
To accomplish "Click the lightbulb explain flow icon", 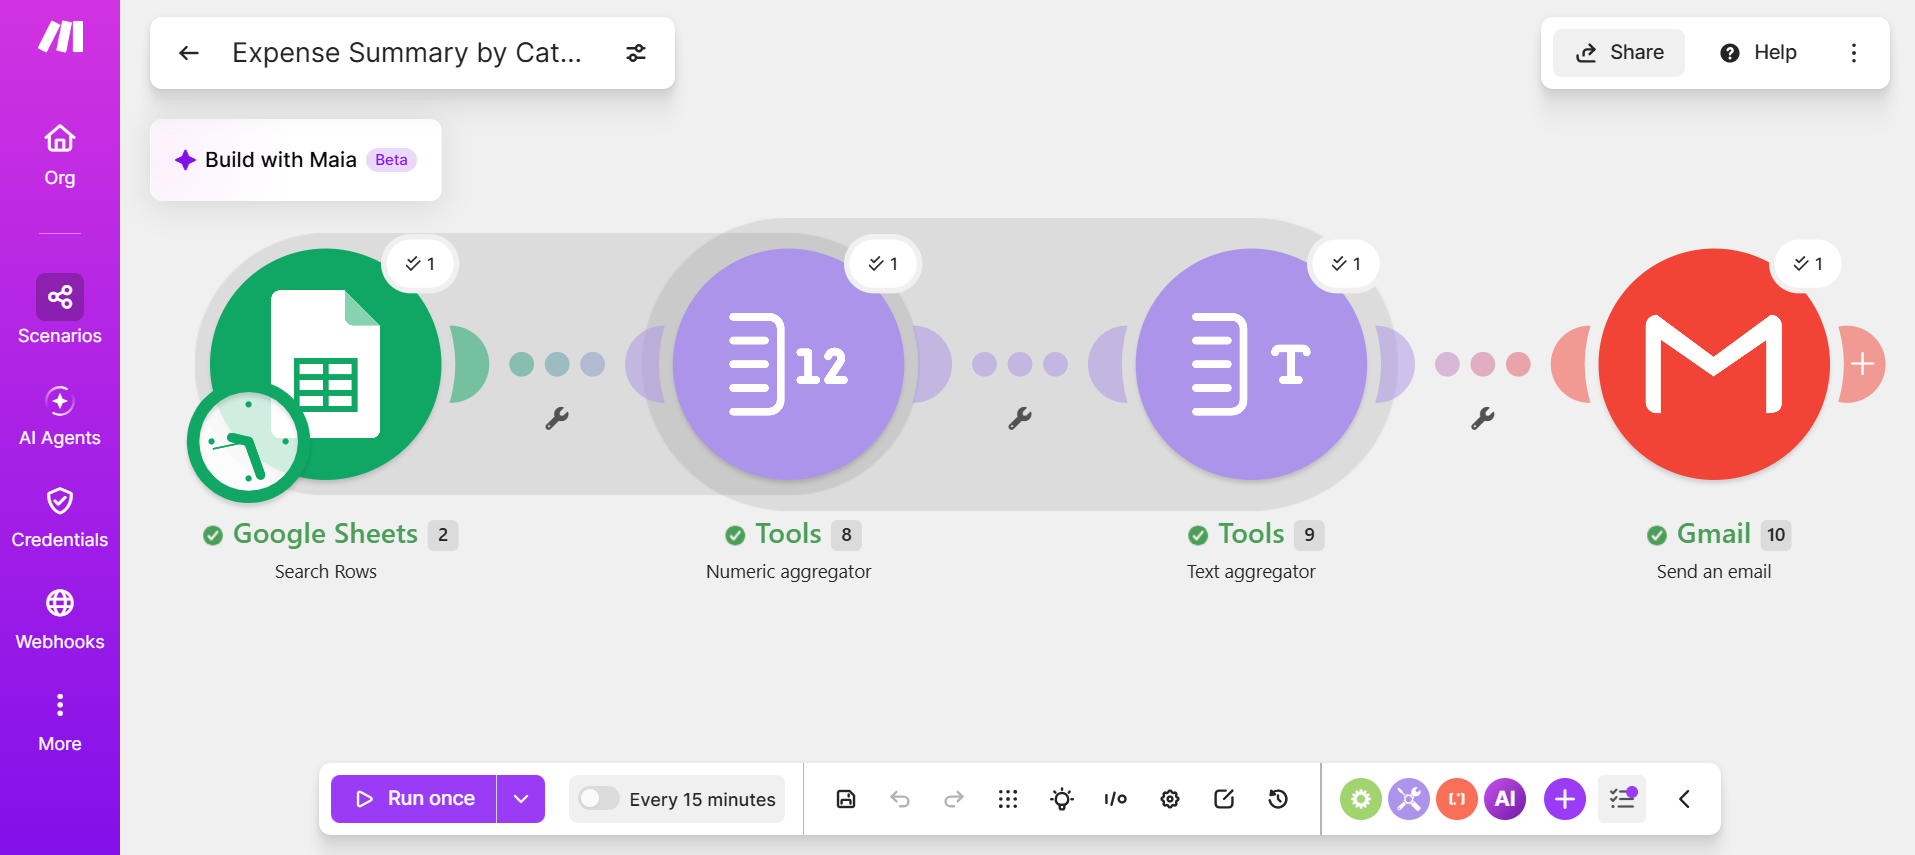I will pos(1062,799).
